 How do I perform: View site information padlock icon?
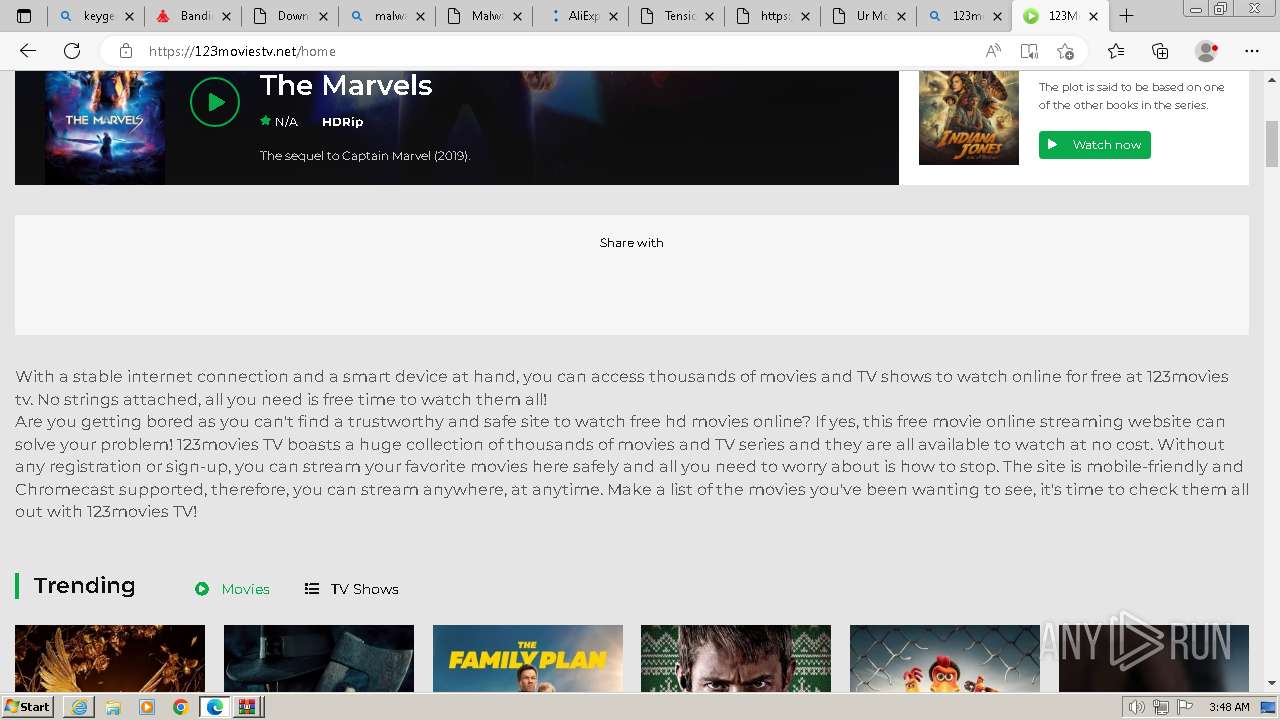pos(125,51)
